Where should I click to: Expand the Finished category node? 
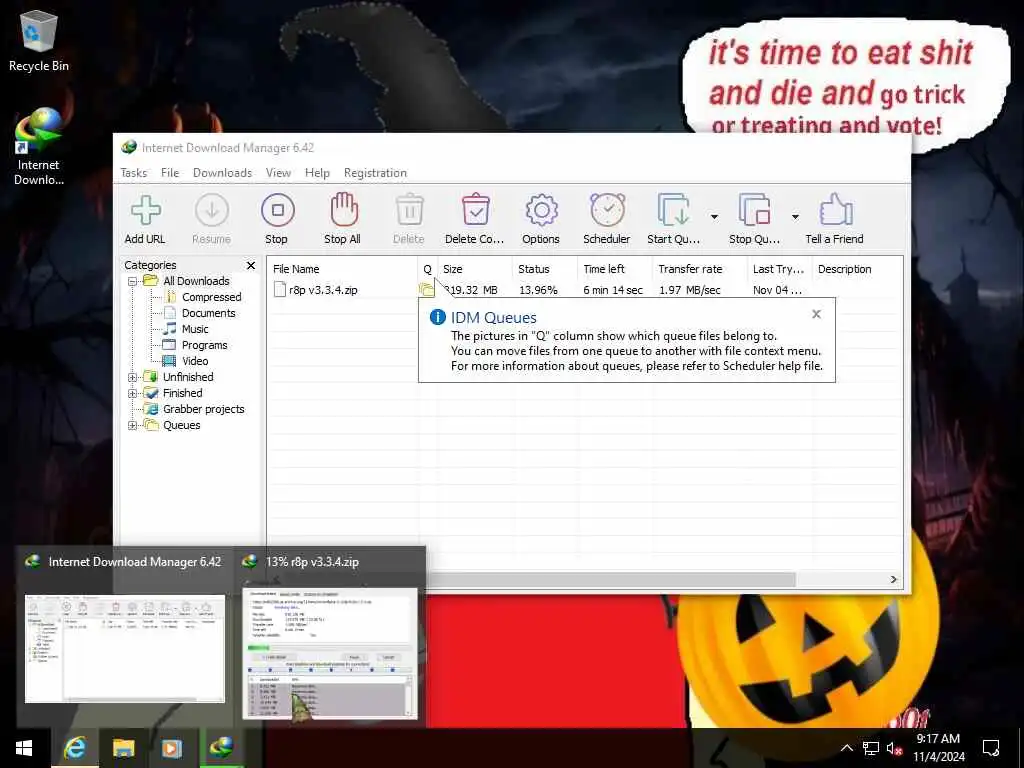(x=133, y=394)
